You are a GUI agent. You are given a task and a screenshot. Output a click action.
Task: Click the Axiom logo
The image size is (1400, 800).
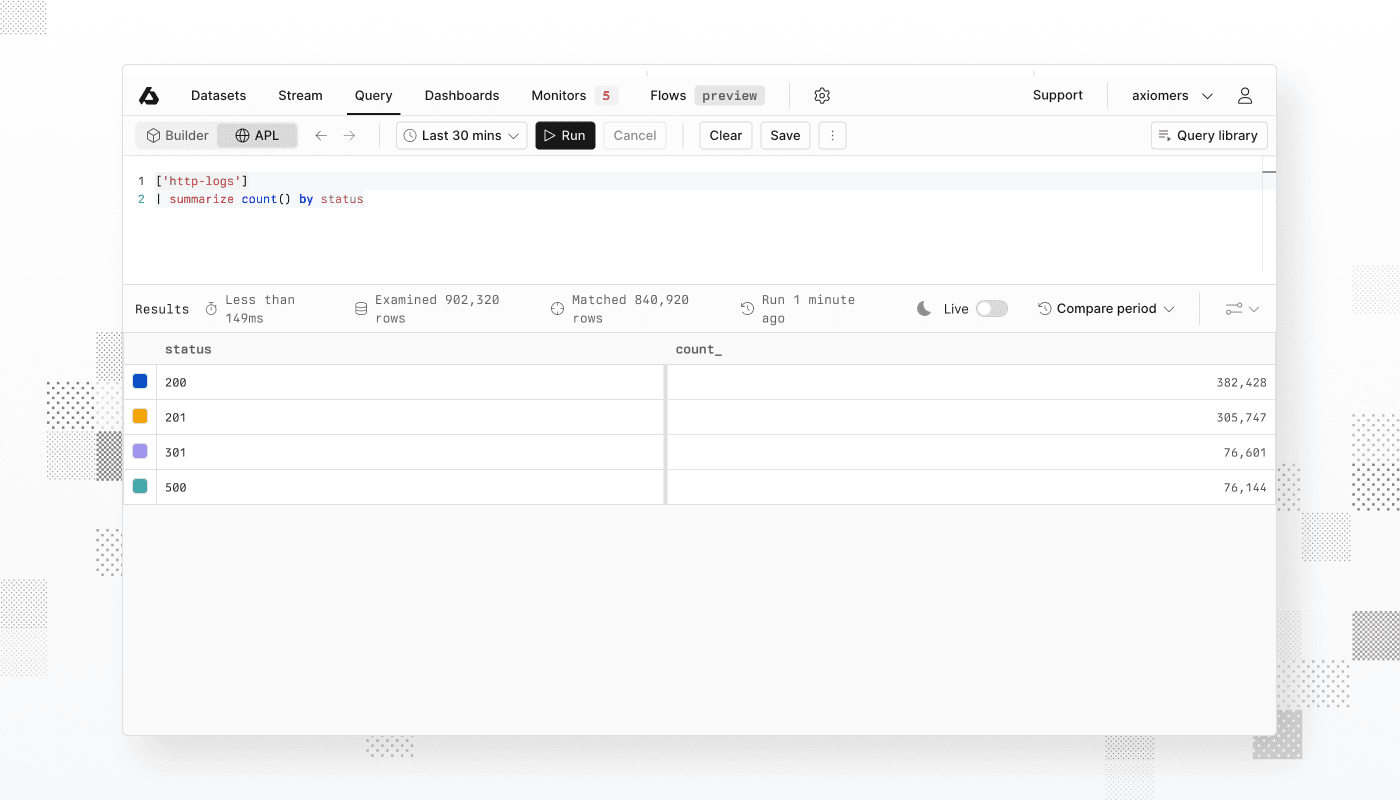click(x=149, y=95)
